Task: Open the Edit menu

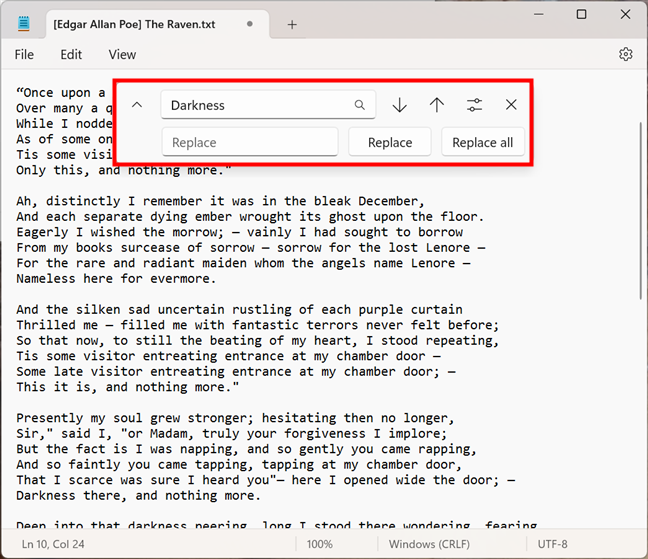Action: tap(71, 55)
